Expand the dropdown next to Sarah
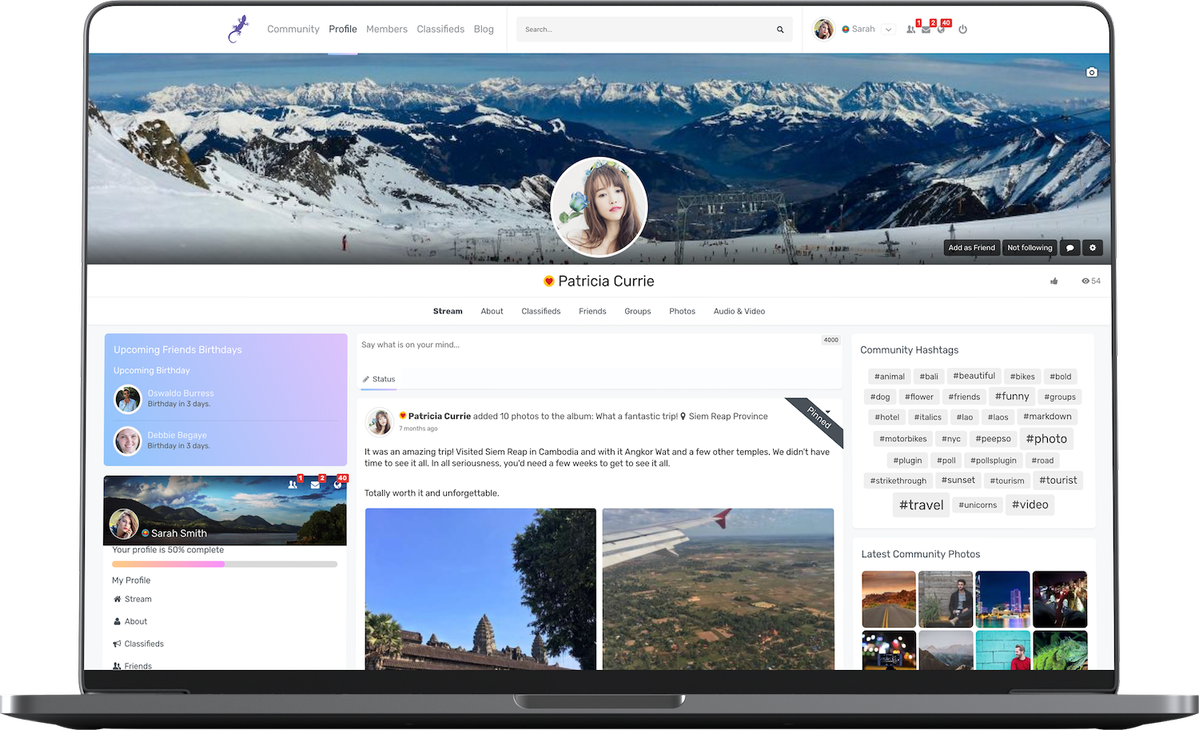 (888, 30)
